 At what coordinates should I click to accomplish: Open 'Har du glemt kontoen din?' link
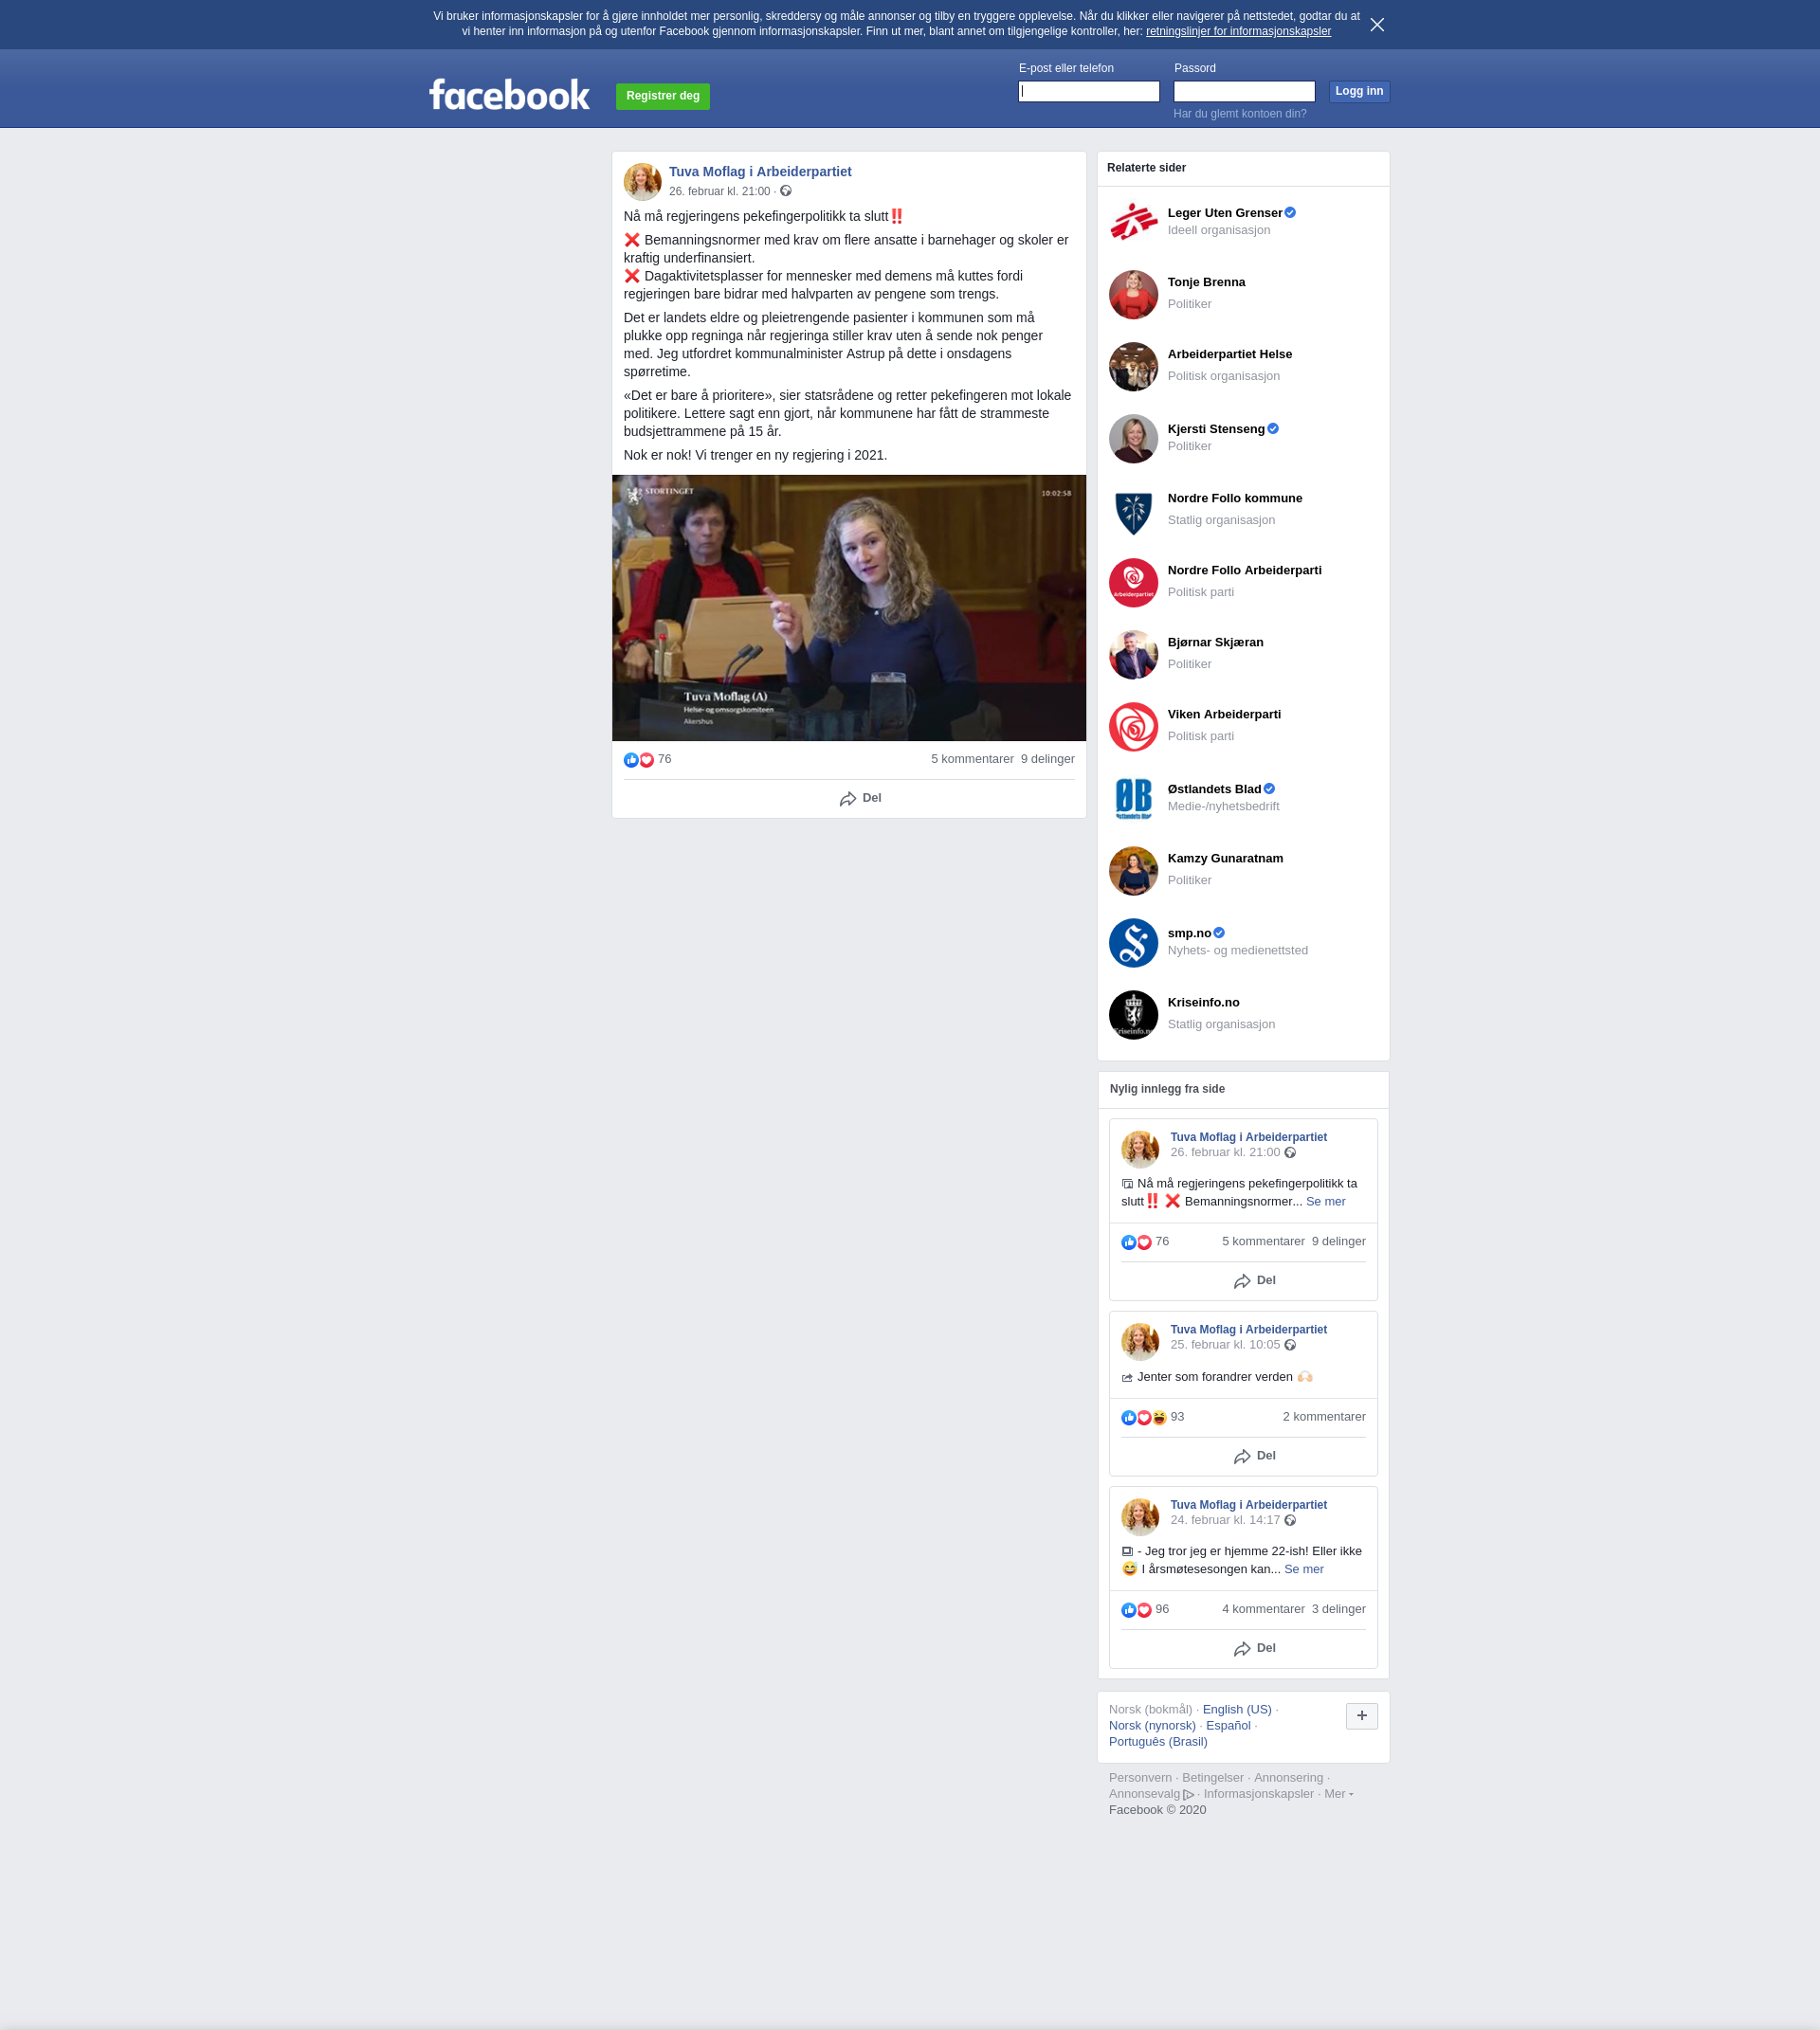[1239, 114]
